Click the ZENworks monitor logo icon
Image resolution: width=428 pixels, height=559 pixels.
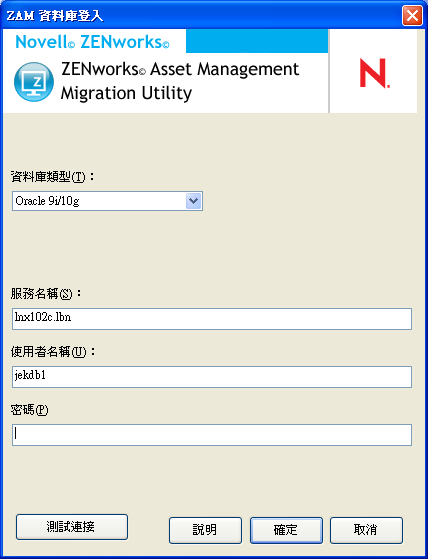coord(34,82)
